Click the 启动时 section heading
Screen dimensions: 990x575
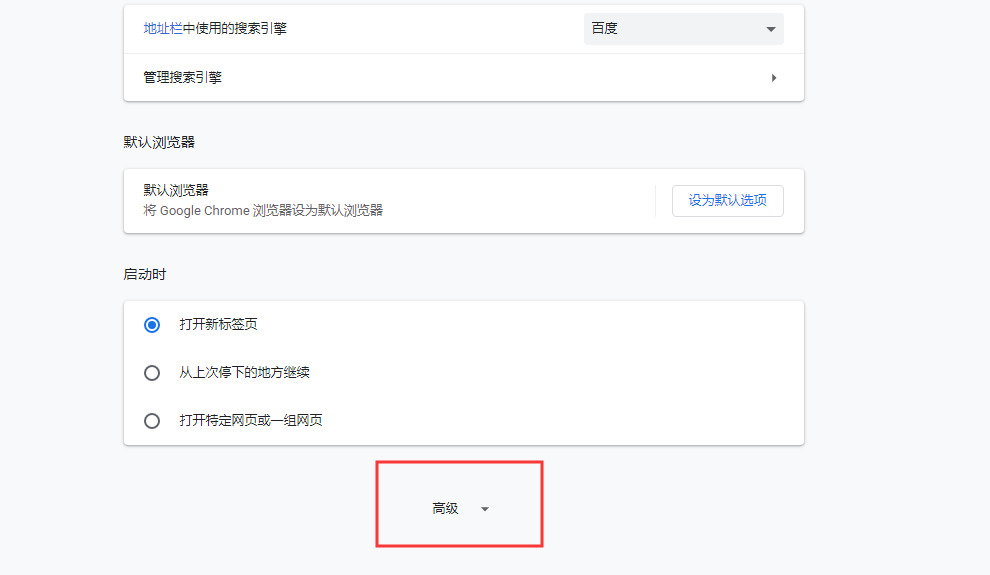tap(145, 275)
